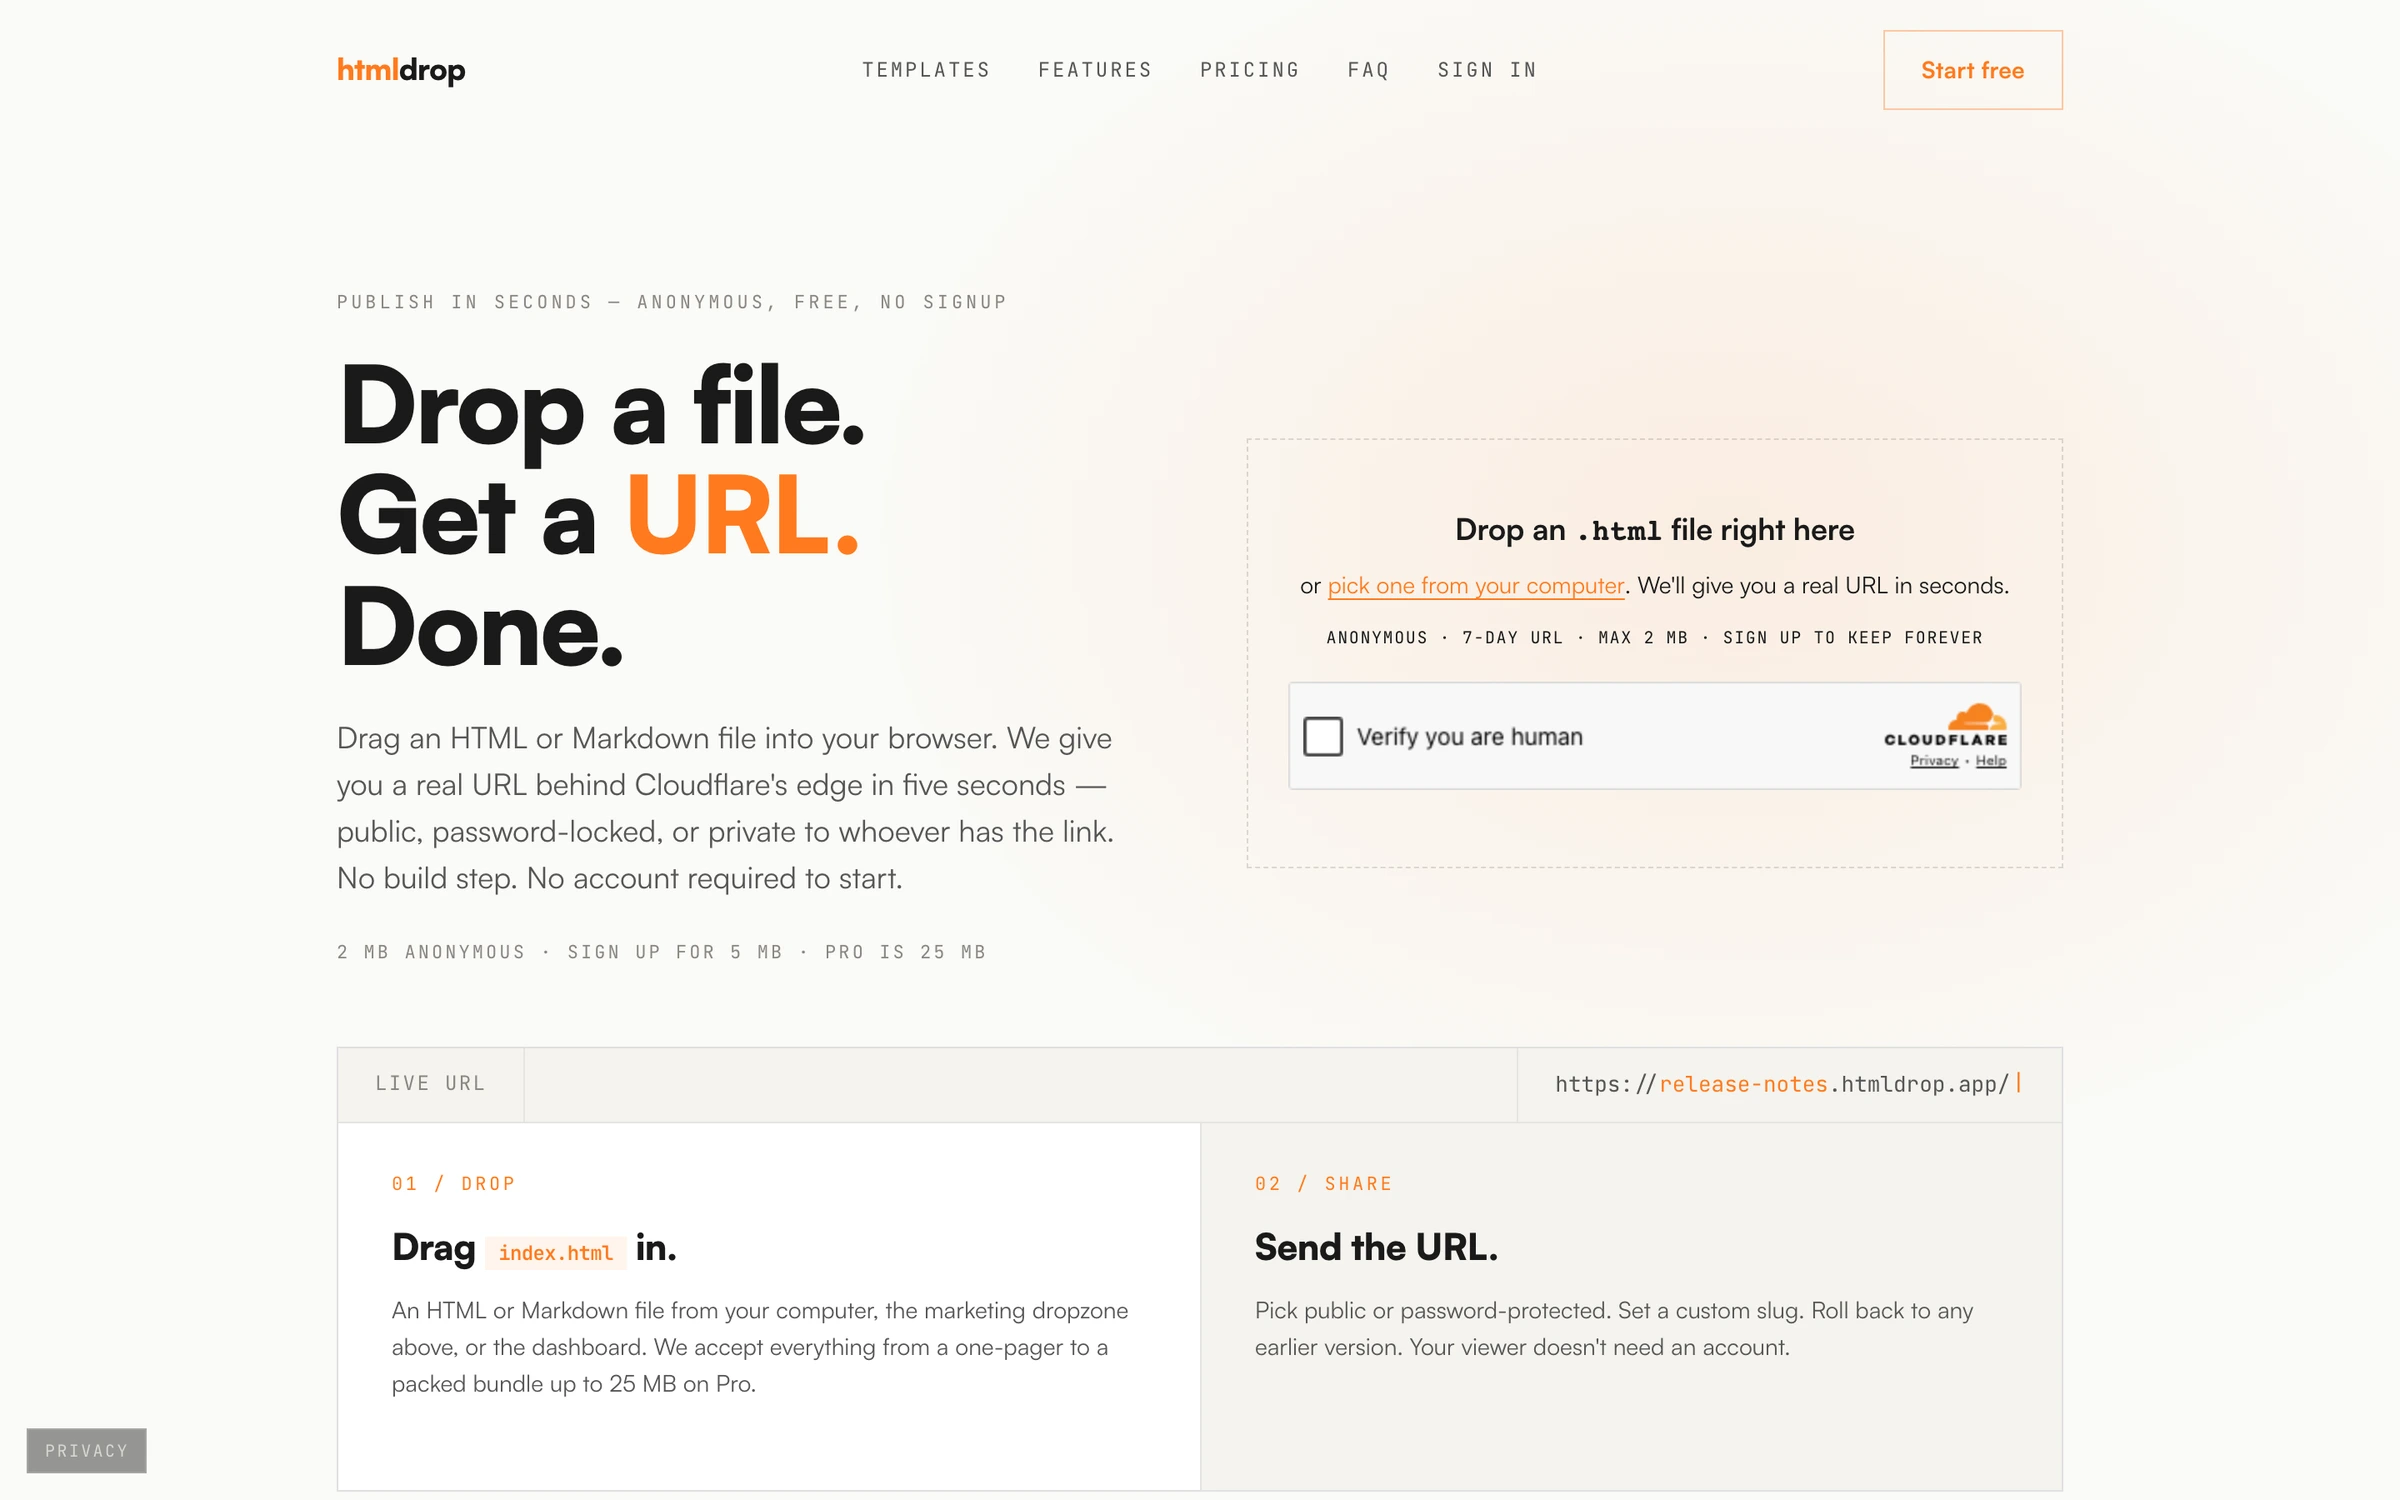This screenshot has height=1500, width=2400.
Task: Click the Send the URL. heading
Action: (x=1376, y=1247)
